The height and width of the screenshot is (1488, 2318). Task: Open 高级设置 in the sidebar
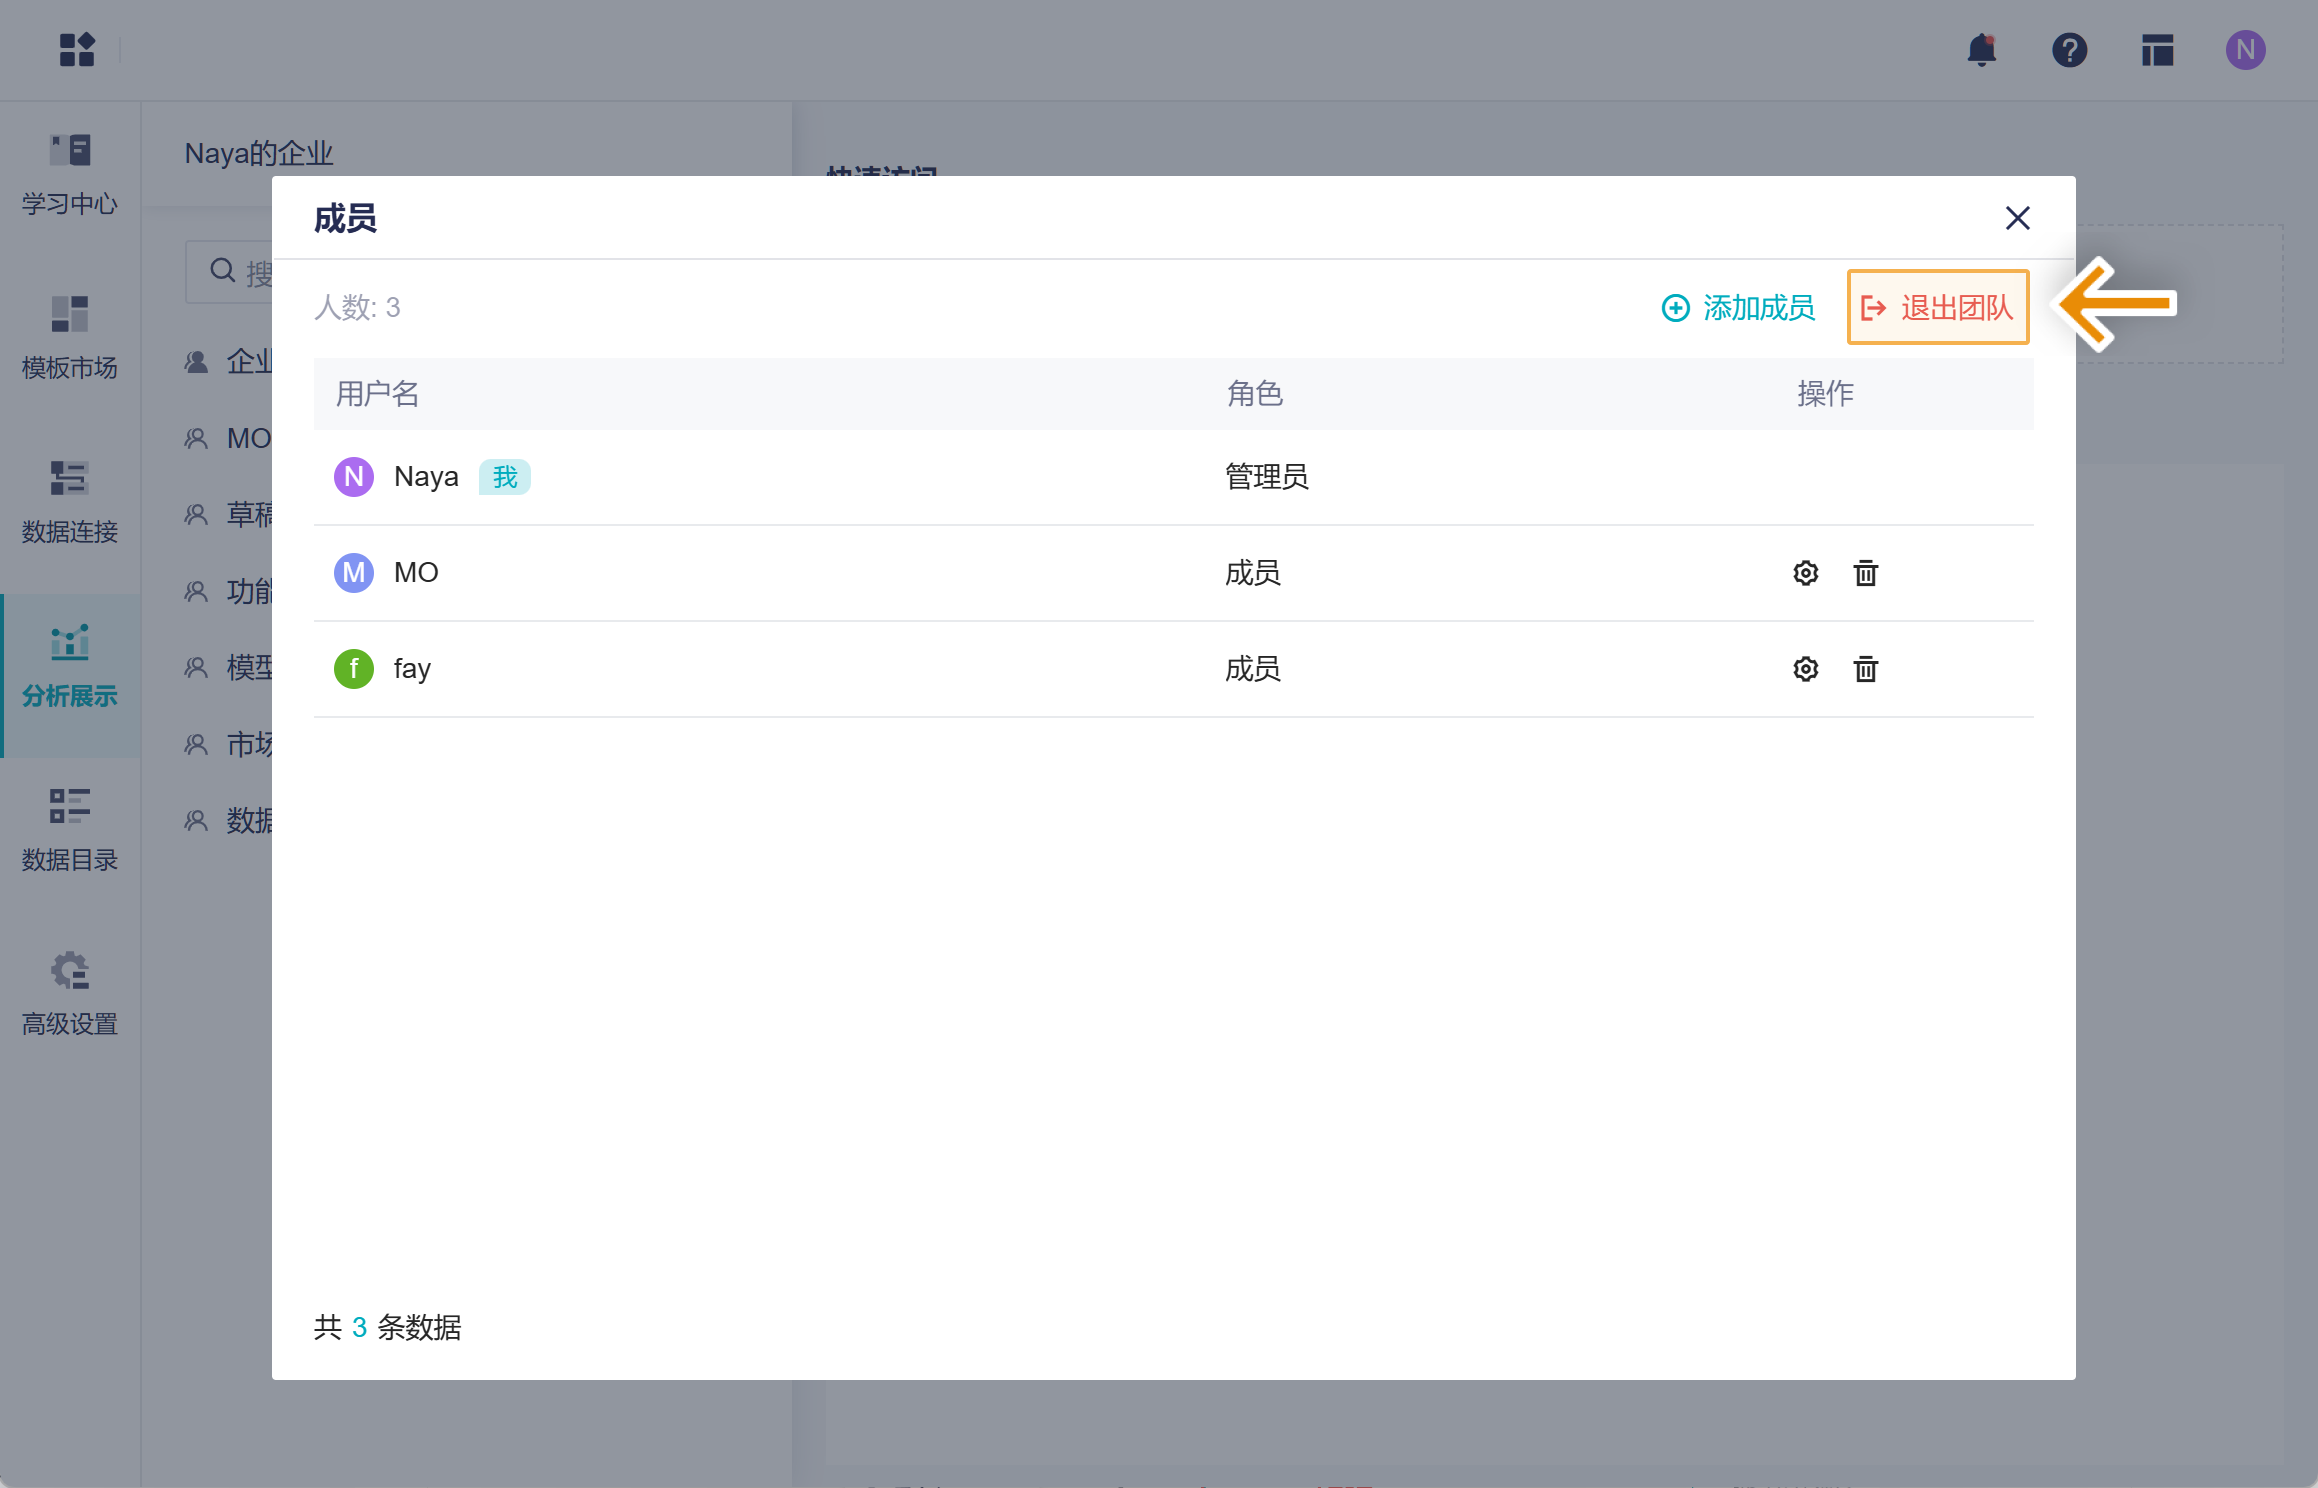(x=70, y=994)
